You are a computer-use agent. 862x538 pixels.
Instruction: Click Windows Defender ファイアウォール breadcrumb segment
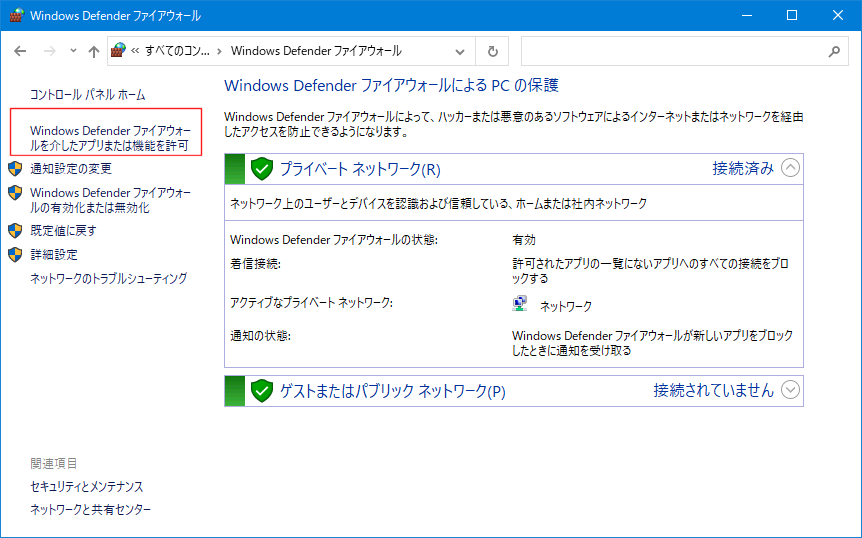(x=316, y=51)
